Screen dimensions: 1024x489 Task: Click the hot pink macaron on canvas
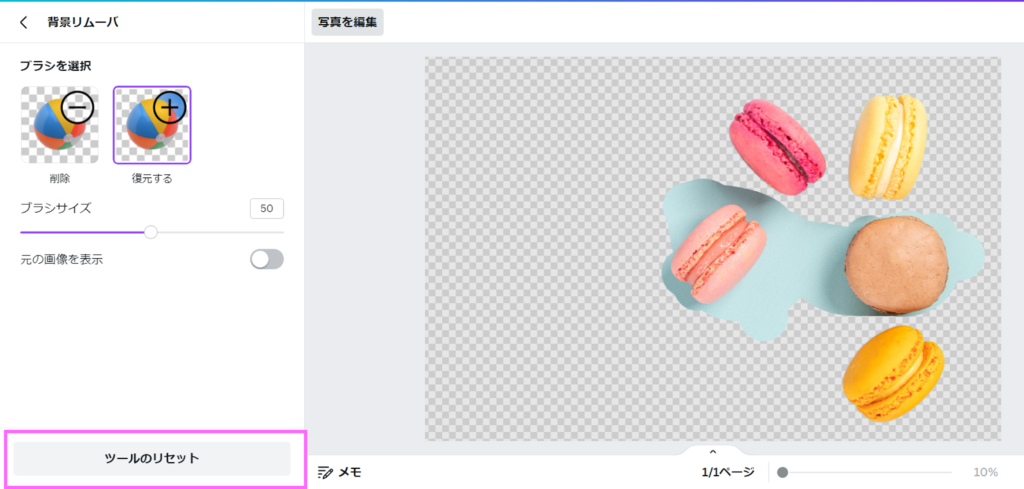pyautogui.click(x=777, y=146)
